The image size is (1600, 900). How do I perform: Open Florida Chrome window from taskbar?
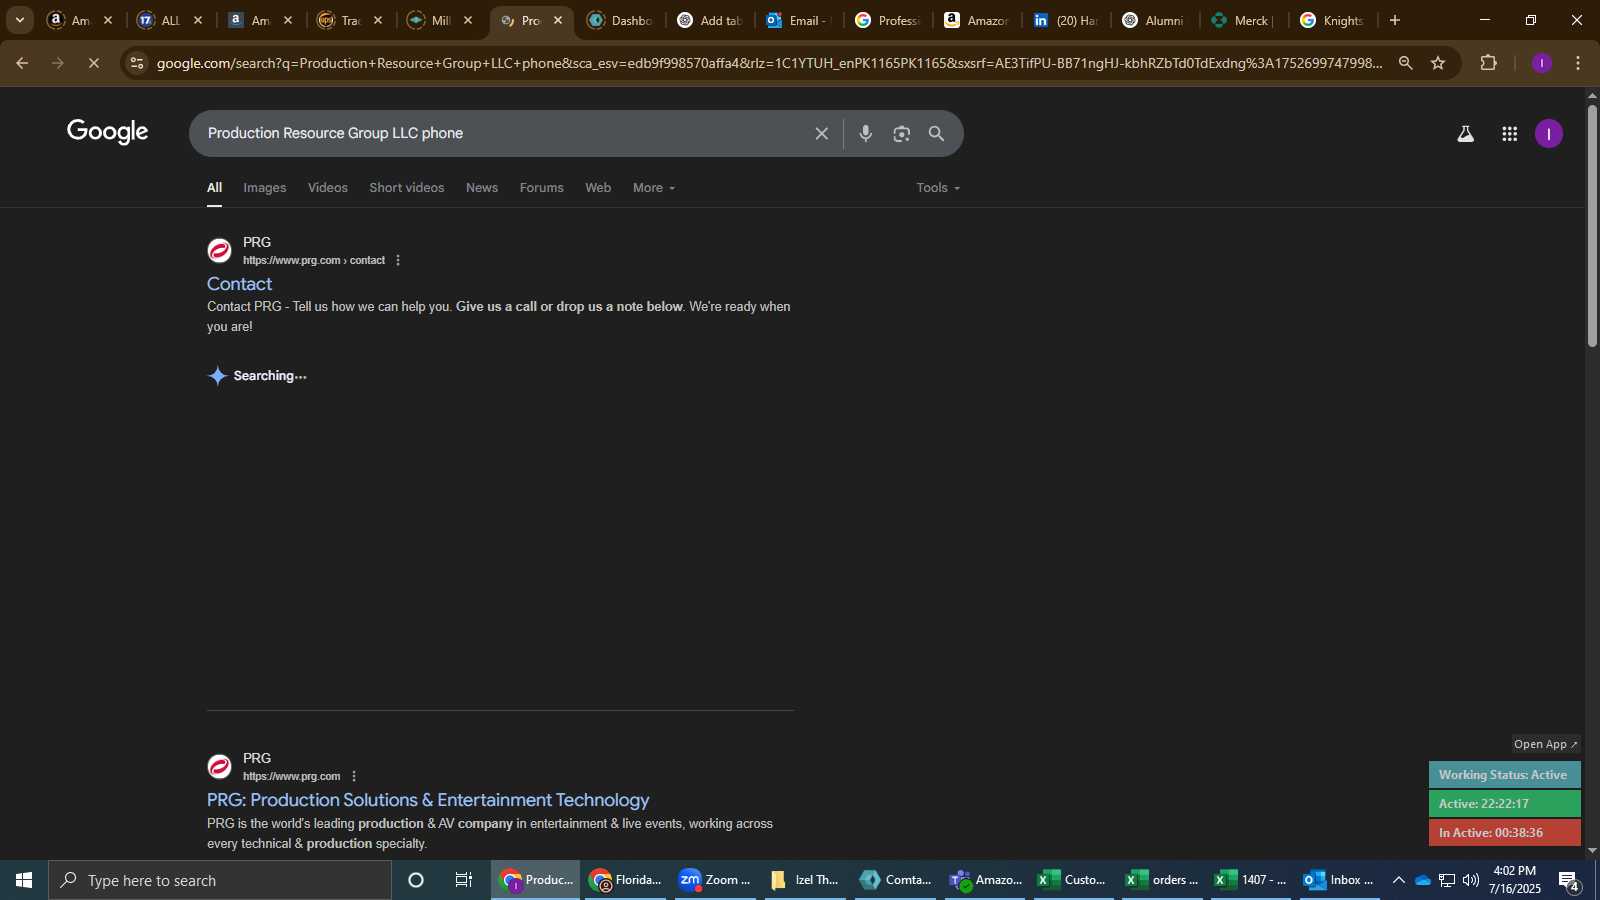click(x=626, y=880)
